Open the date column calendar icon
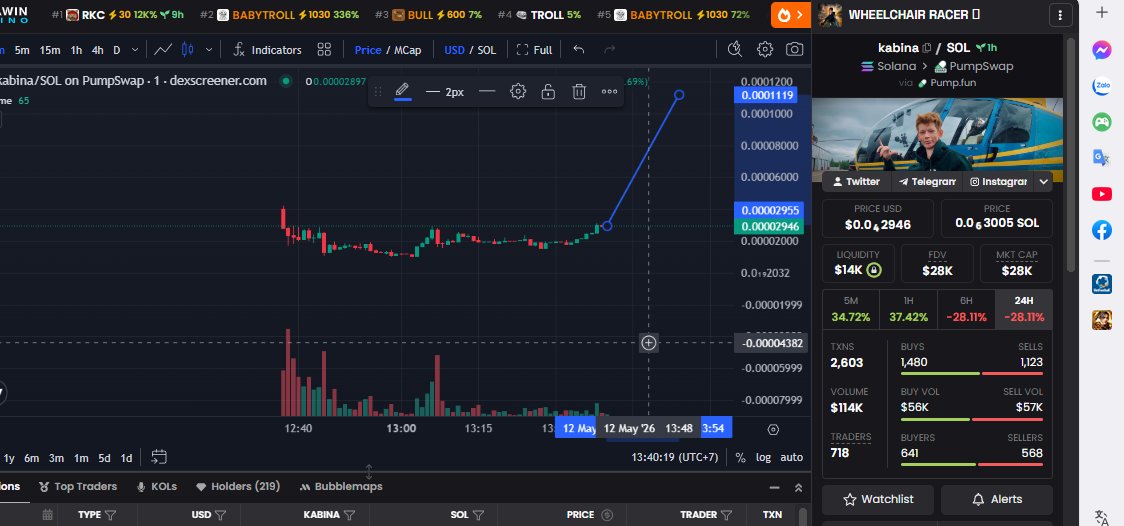This screenshot has height=526, width=1124. [x=47, y=515]
